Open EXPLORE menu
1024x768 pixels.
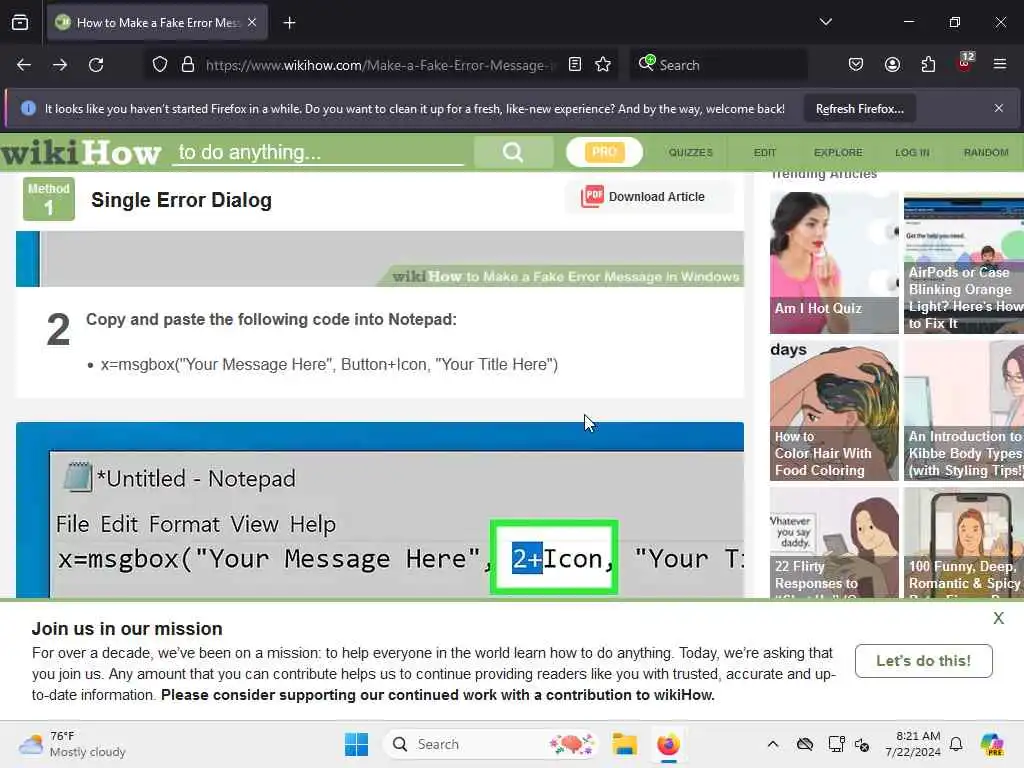[x=838, y=152]
